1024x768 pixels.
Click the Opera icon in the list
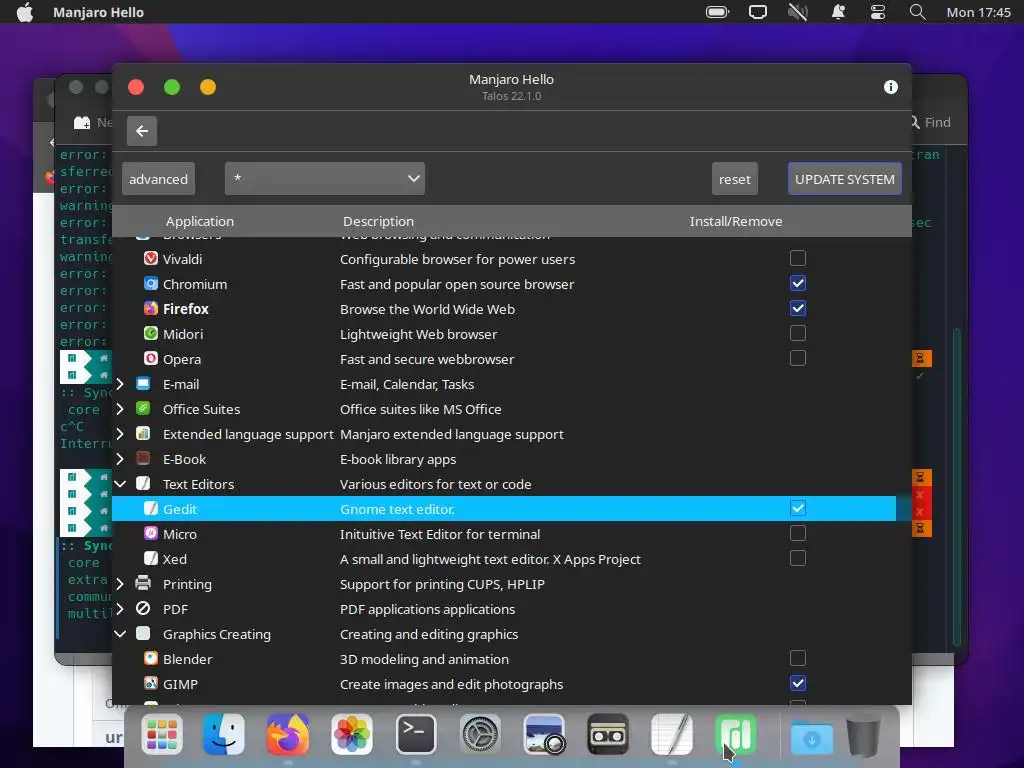point(151,359)
